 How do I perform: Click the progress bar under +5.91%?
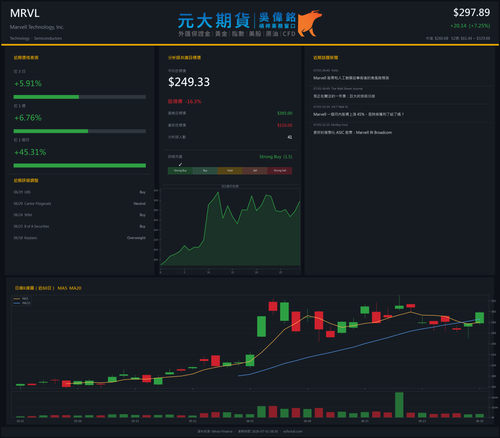pos(80,97)
